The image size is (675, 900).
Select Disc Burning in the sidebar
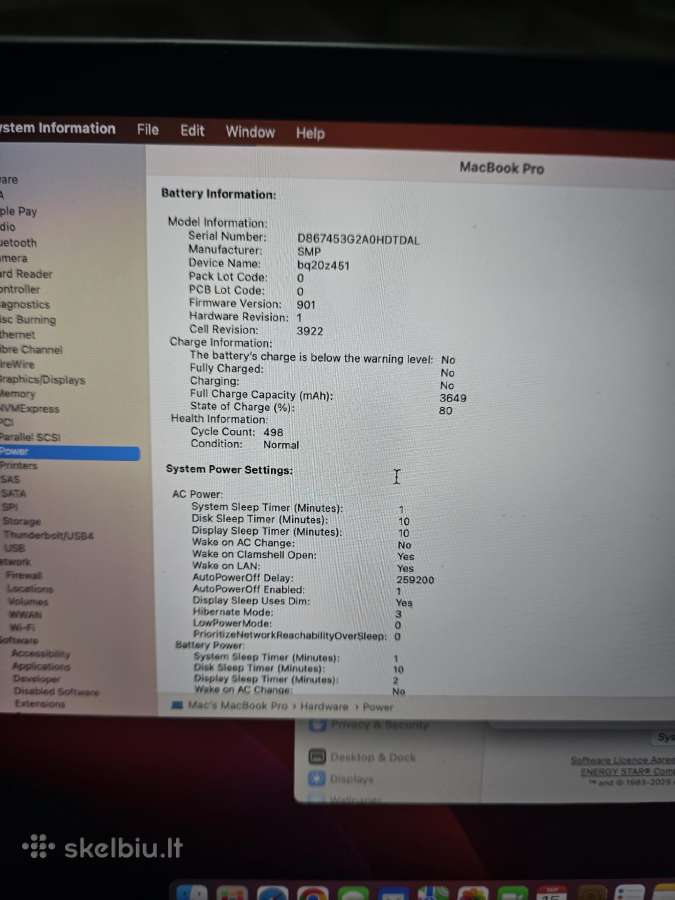point(28,319)
